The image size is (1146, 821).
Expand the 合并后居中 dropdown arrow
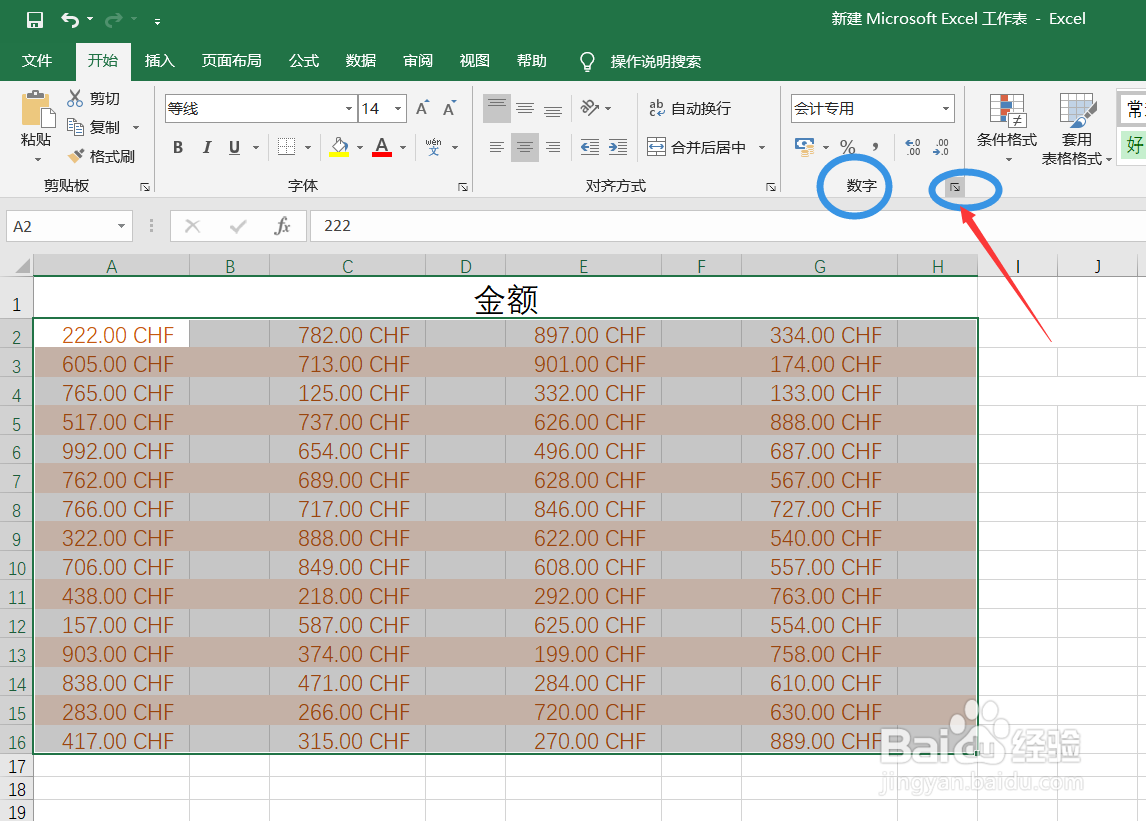point(762,147)
